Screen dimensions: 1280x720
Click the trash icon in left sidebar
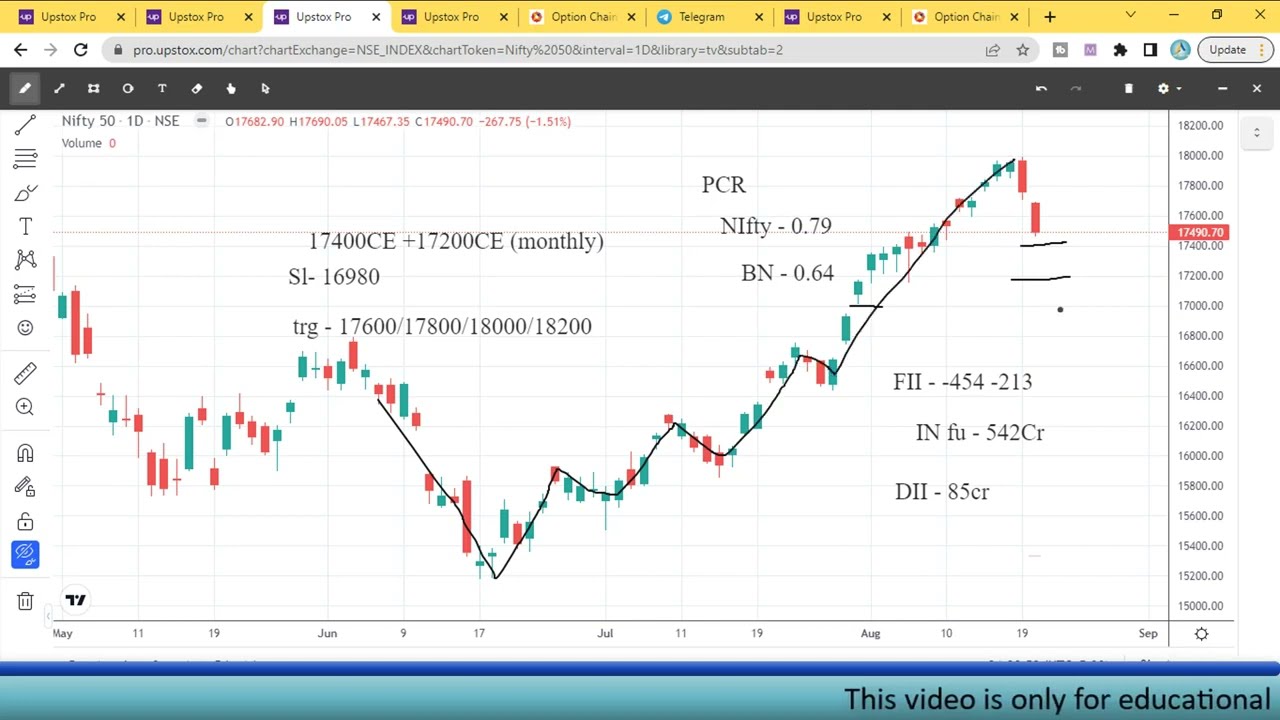(x=25, y=601)
